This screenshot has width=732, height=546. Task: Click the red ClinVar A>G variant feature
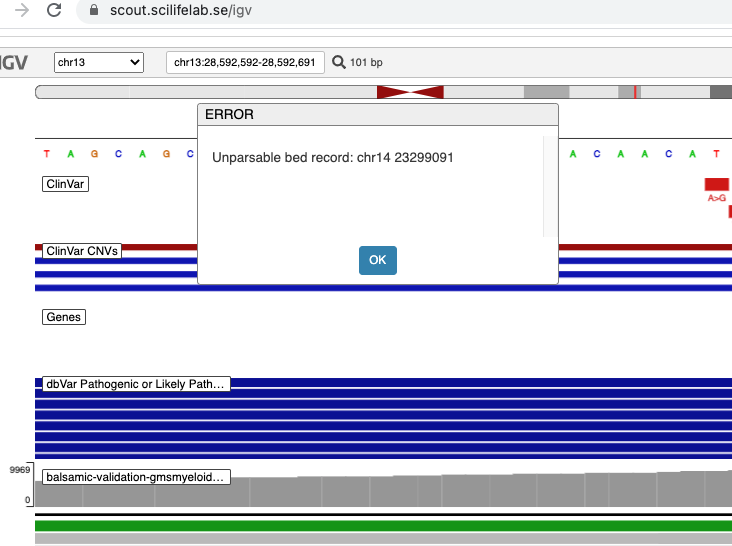click(x=717, y=184)
